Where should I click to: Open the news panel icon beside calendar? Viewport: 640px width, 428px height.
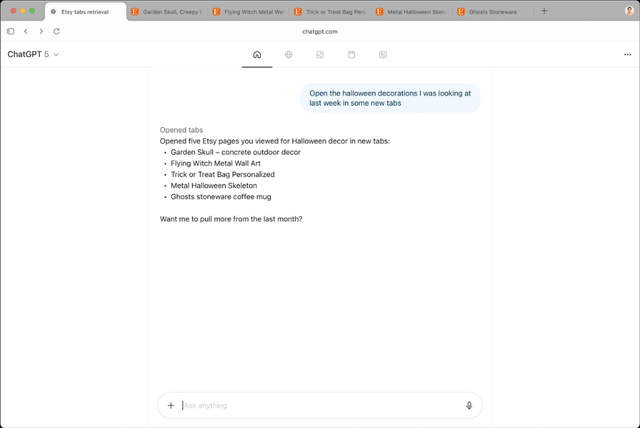(383, 55)
